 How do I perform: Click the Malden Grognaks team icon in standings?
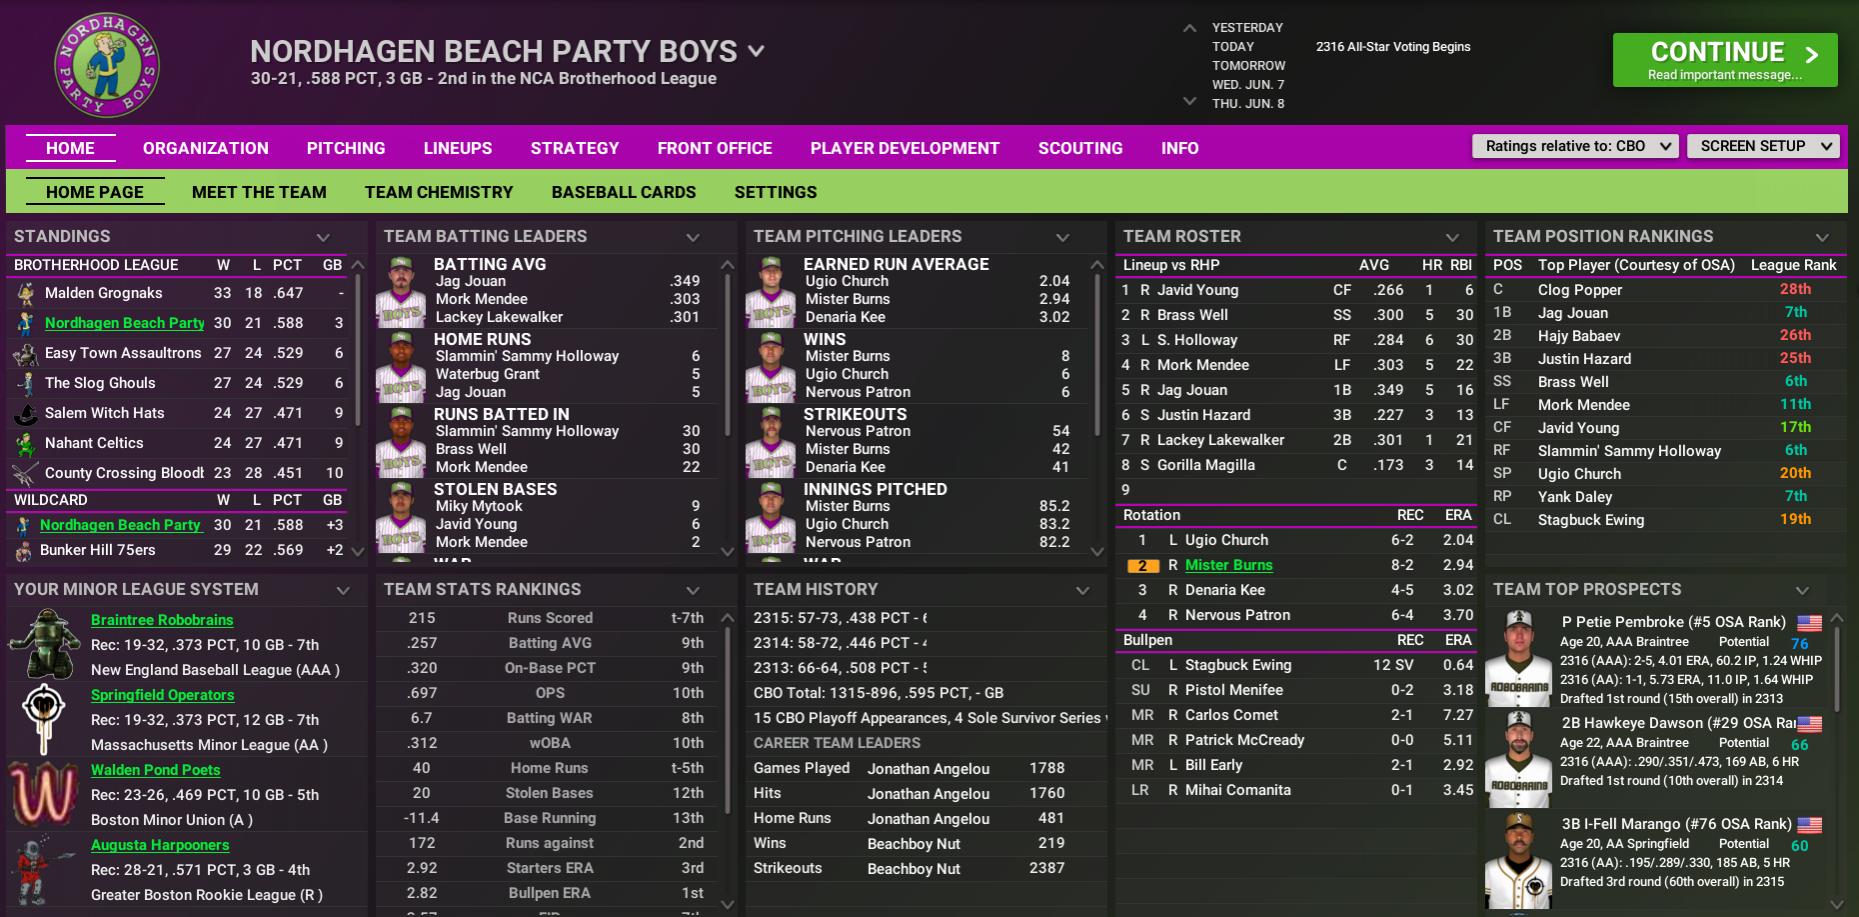coord(25,293)
